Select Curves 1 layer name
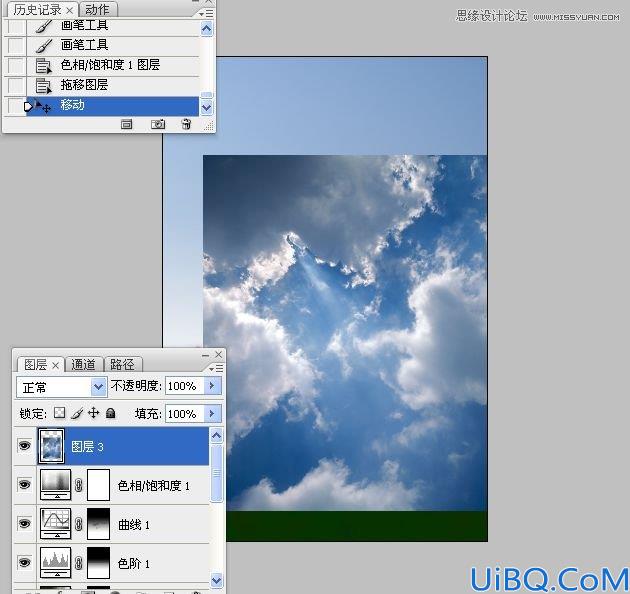630x594 pixels. 134,524
